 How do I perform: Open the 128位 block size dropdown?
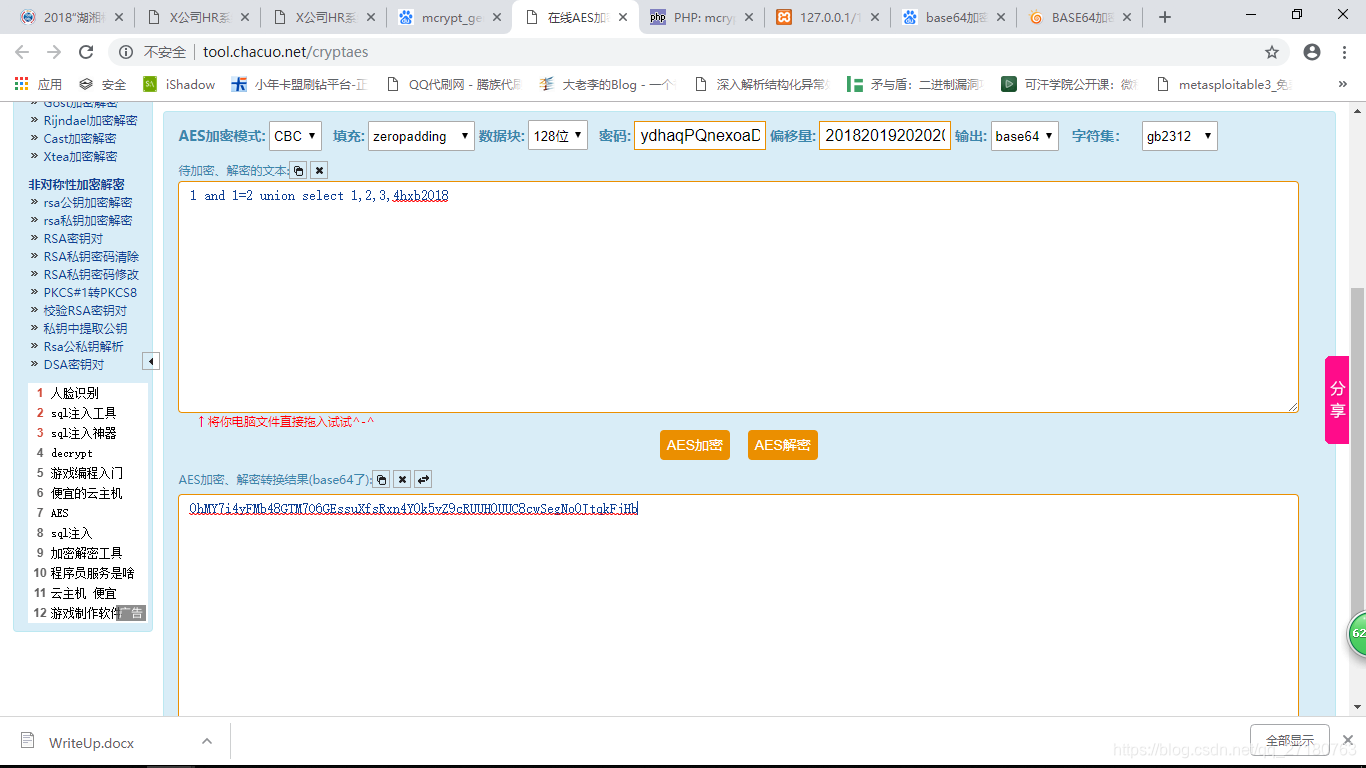558,136
